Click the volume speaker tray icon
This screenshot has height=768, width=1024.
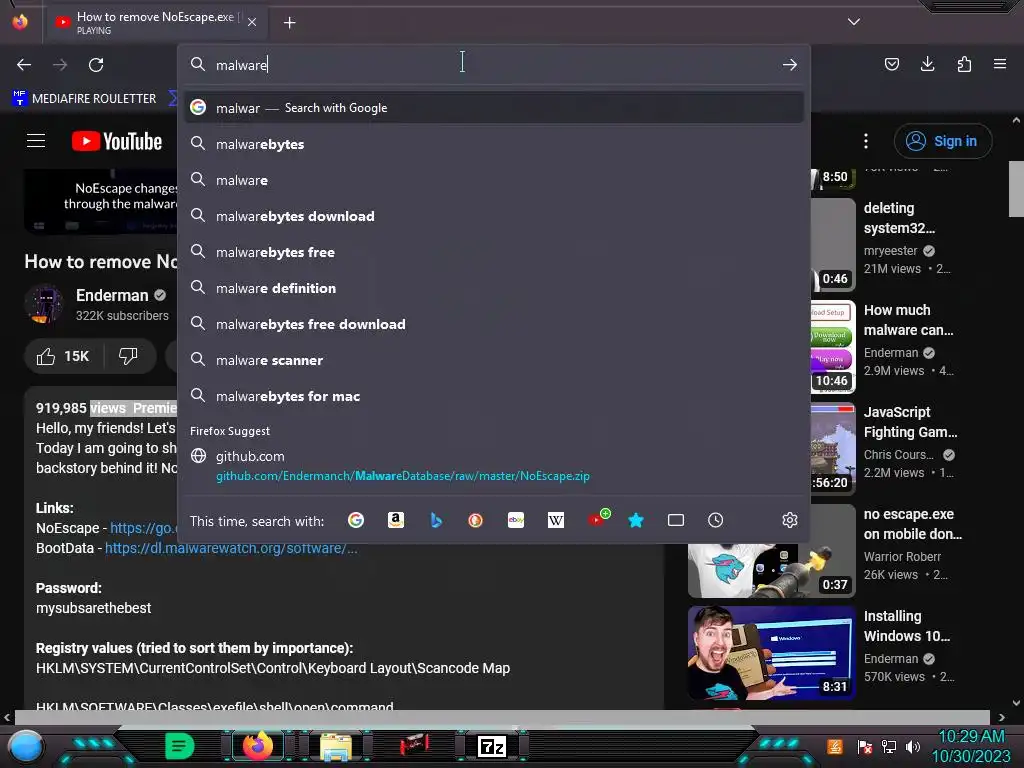(913, 746)
